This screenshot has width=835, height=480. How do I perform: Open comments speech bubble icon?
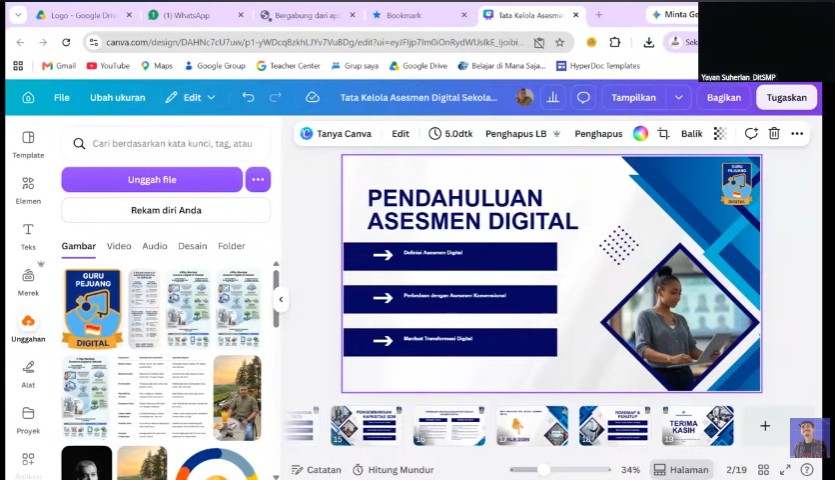pos(584,97)
